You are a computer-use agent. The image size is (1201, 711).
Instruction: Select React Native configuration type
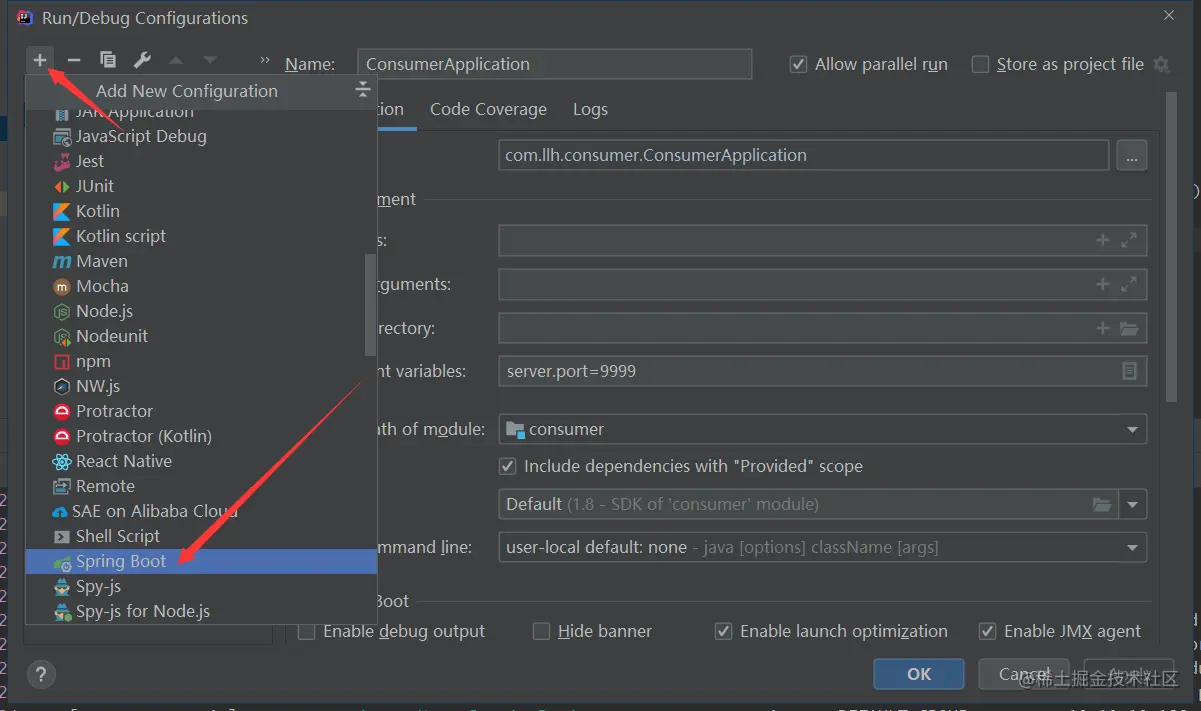[201, 461]
